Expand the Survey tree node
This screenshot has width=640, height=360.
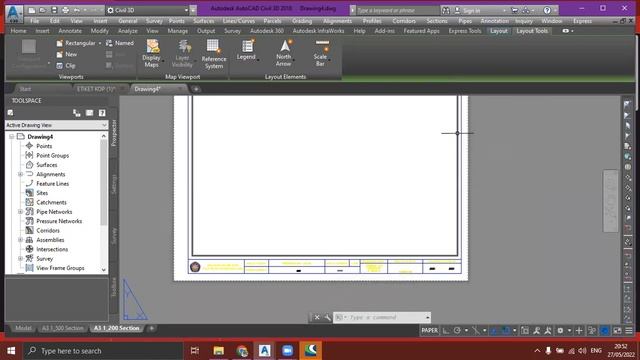pos(20,259)
